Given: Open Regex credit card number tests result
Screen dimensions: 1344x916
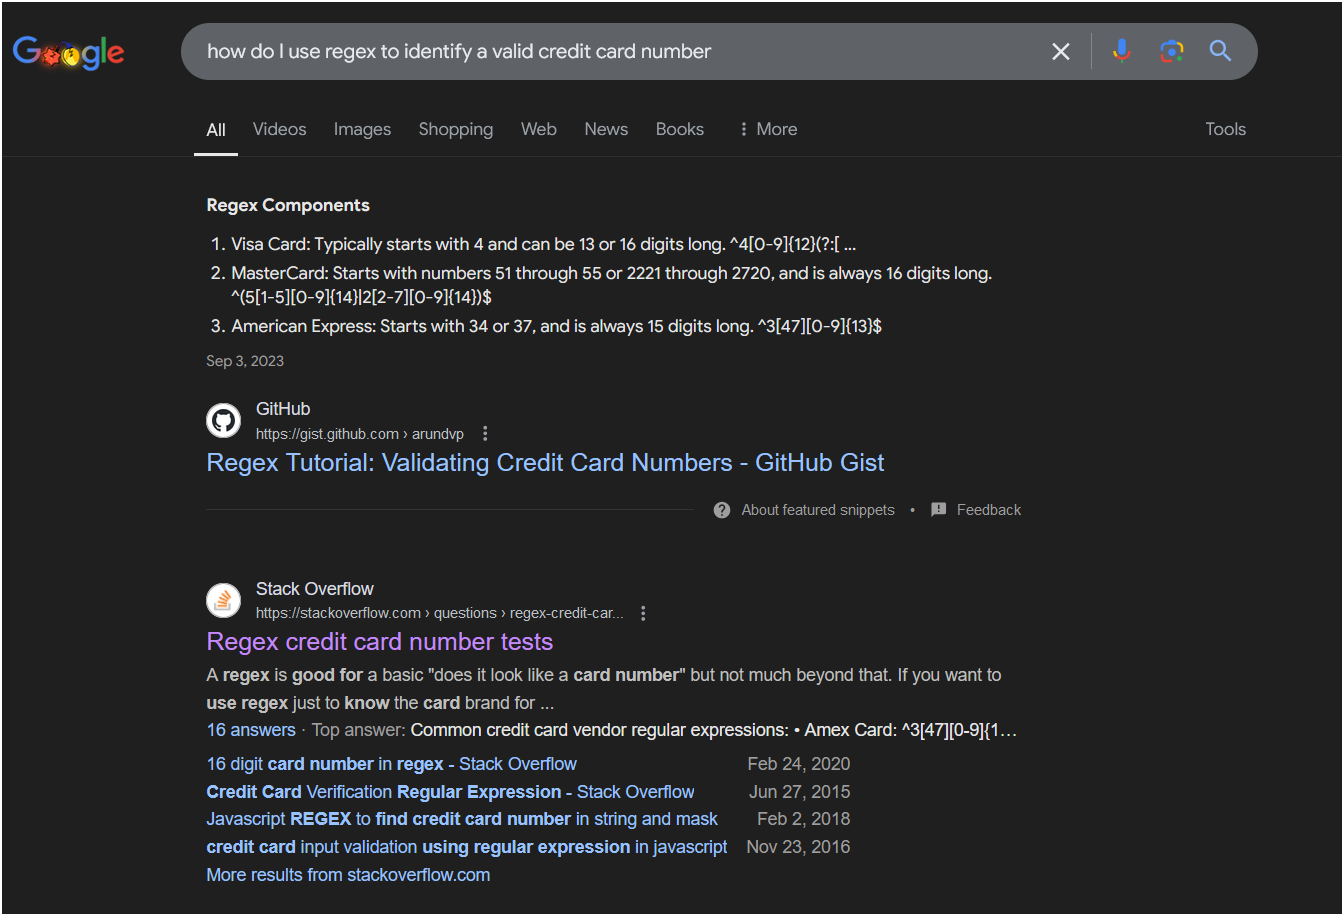Looking at the screenshot, I should tap(380, 642).
